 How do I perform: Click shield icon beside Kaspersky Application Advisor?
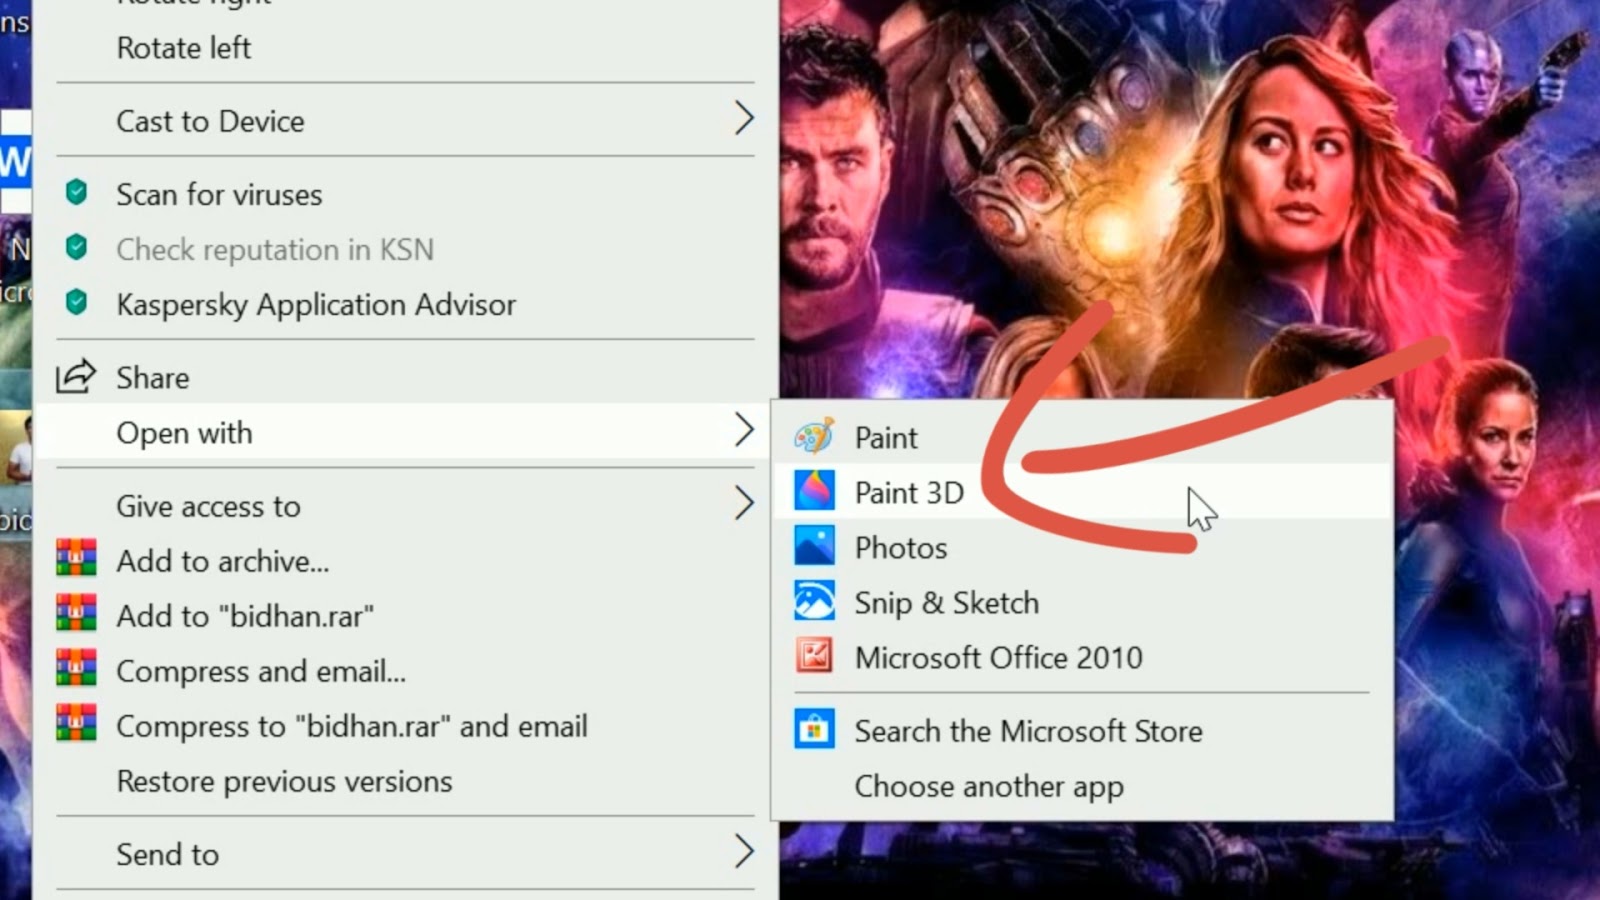point(76,302)
